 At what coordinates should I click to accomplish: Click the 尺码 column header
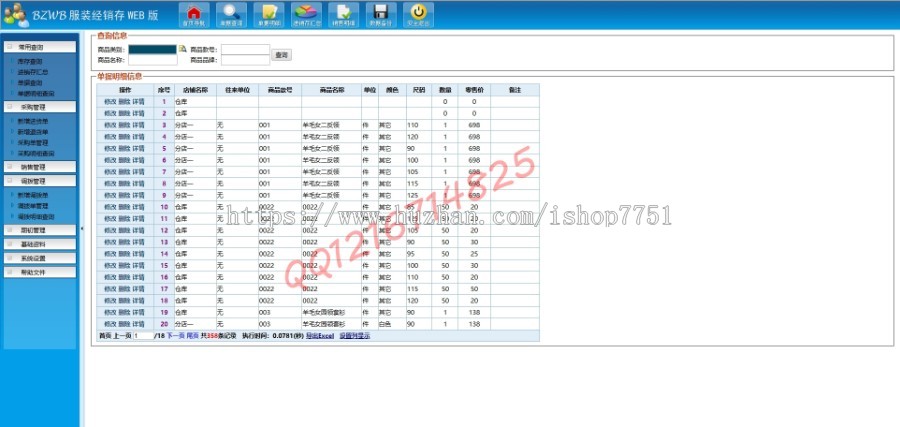(419, 90)
